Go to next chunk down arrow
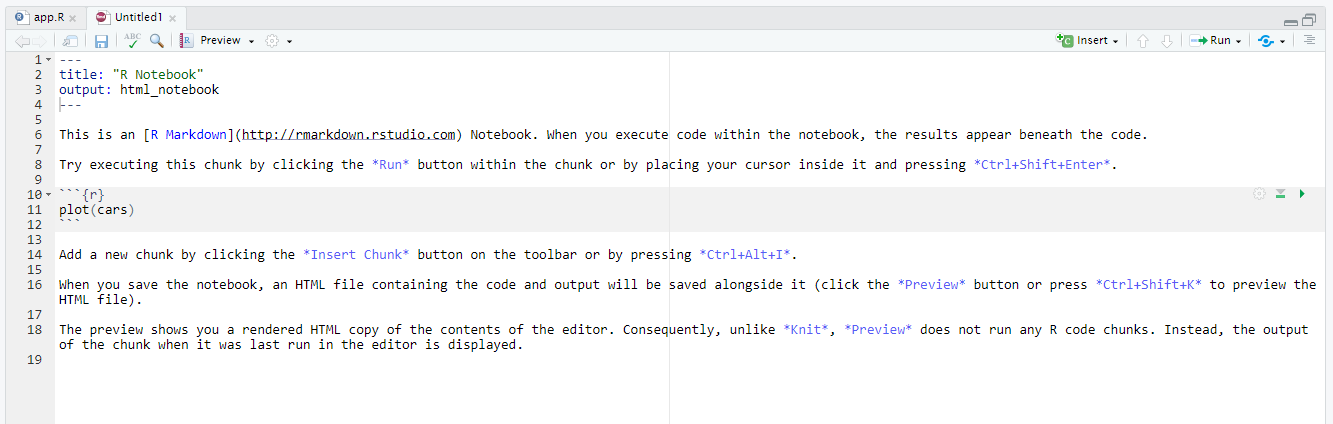This screenshot has width=1333, height=424. pyautogui.click(x=1166, y=41)
